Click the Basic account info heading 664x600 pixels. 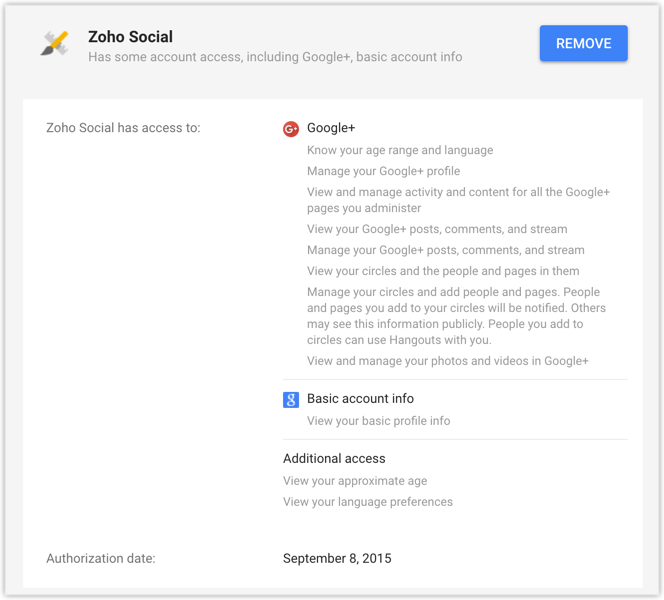(x=360, y=398)
